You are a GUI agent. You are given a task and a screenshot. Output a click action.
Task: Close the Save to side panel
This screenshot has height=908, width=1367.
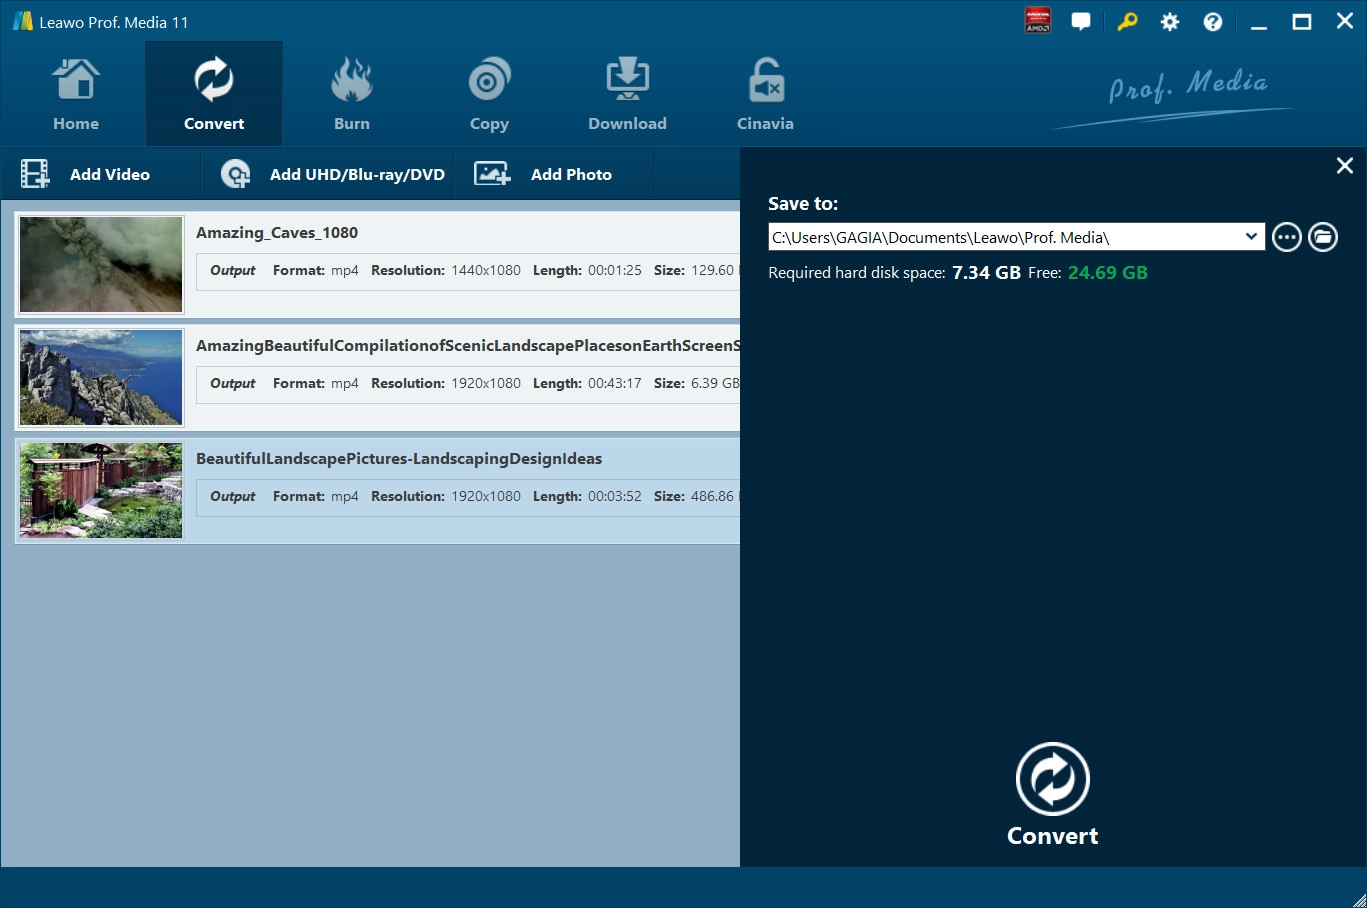click(x=1344, y=166)
